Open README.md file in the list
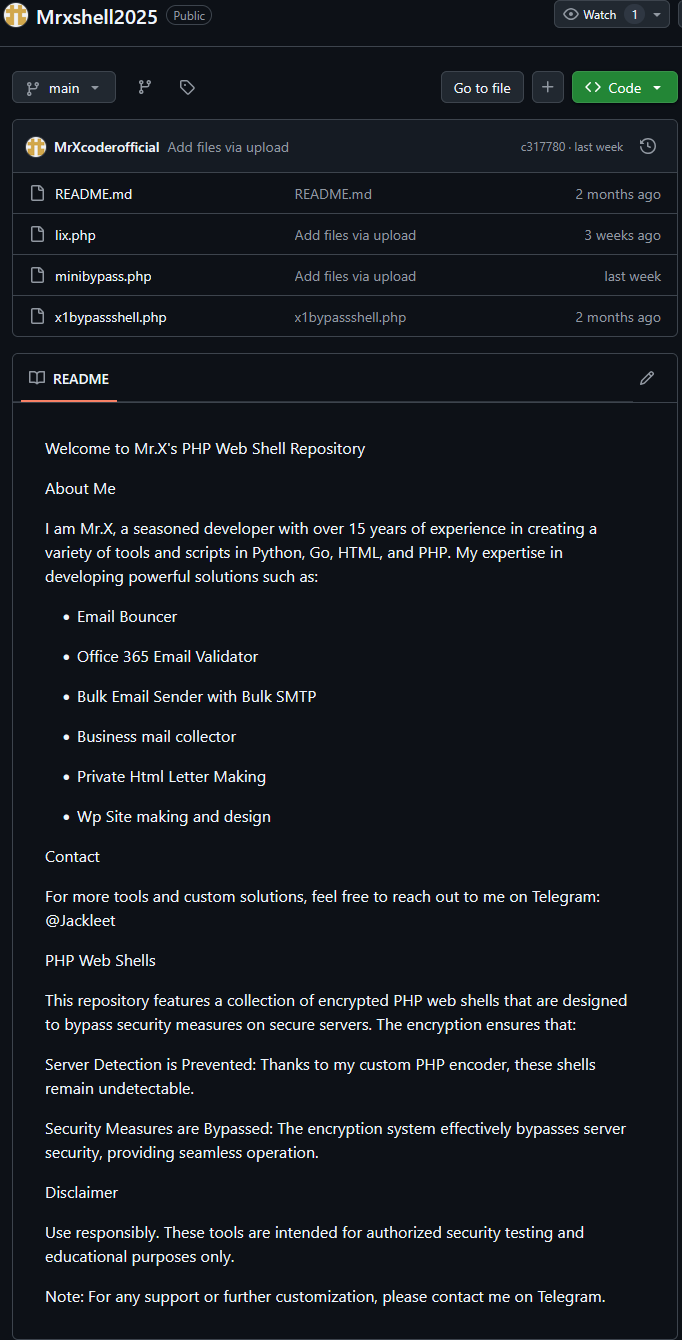This screenshot has height=1340, width=682. click(93, 195)
